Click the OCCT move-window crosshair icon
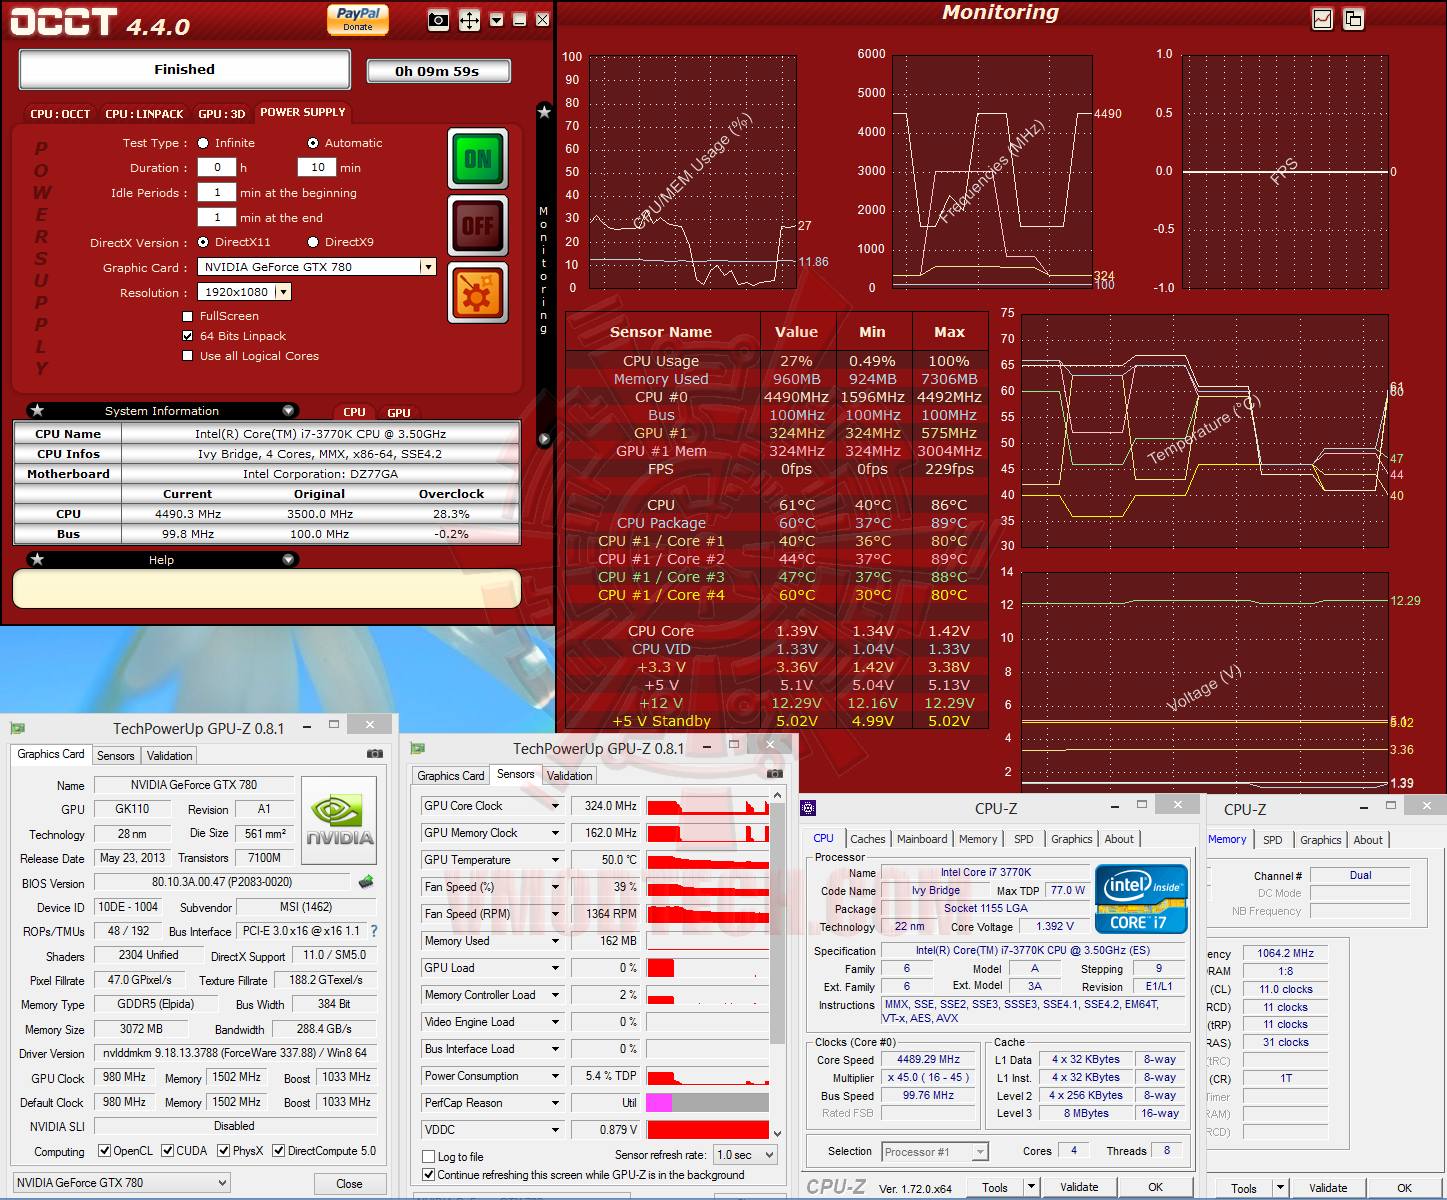1447x1200 pixels. pos(469,19)
